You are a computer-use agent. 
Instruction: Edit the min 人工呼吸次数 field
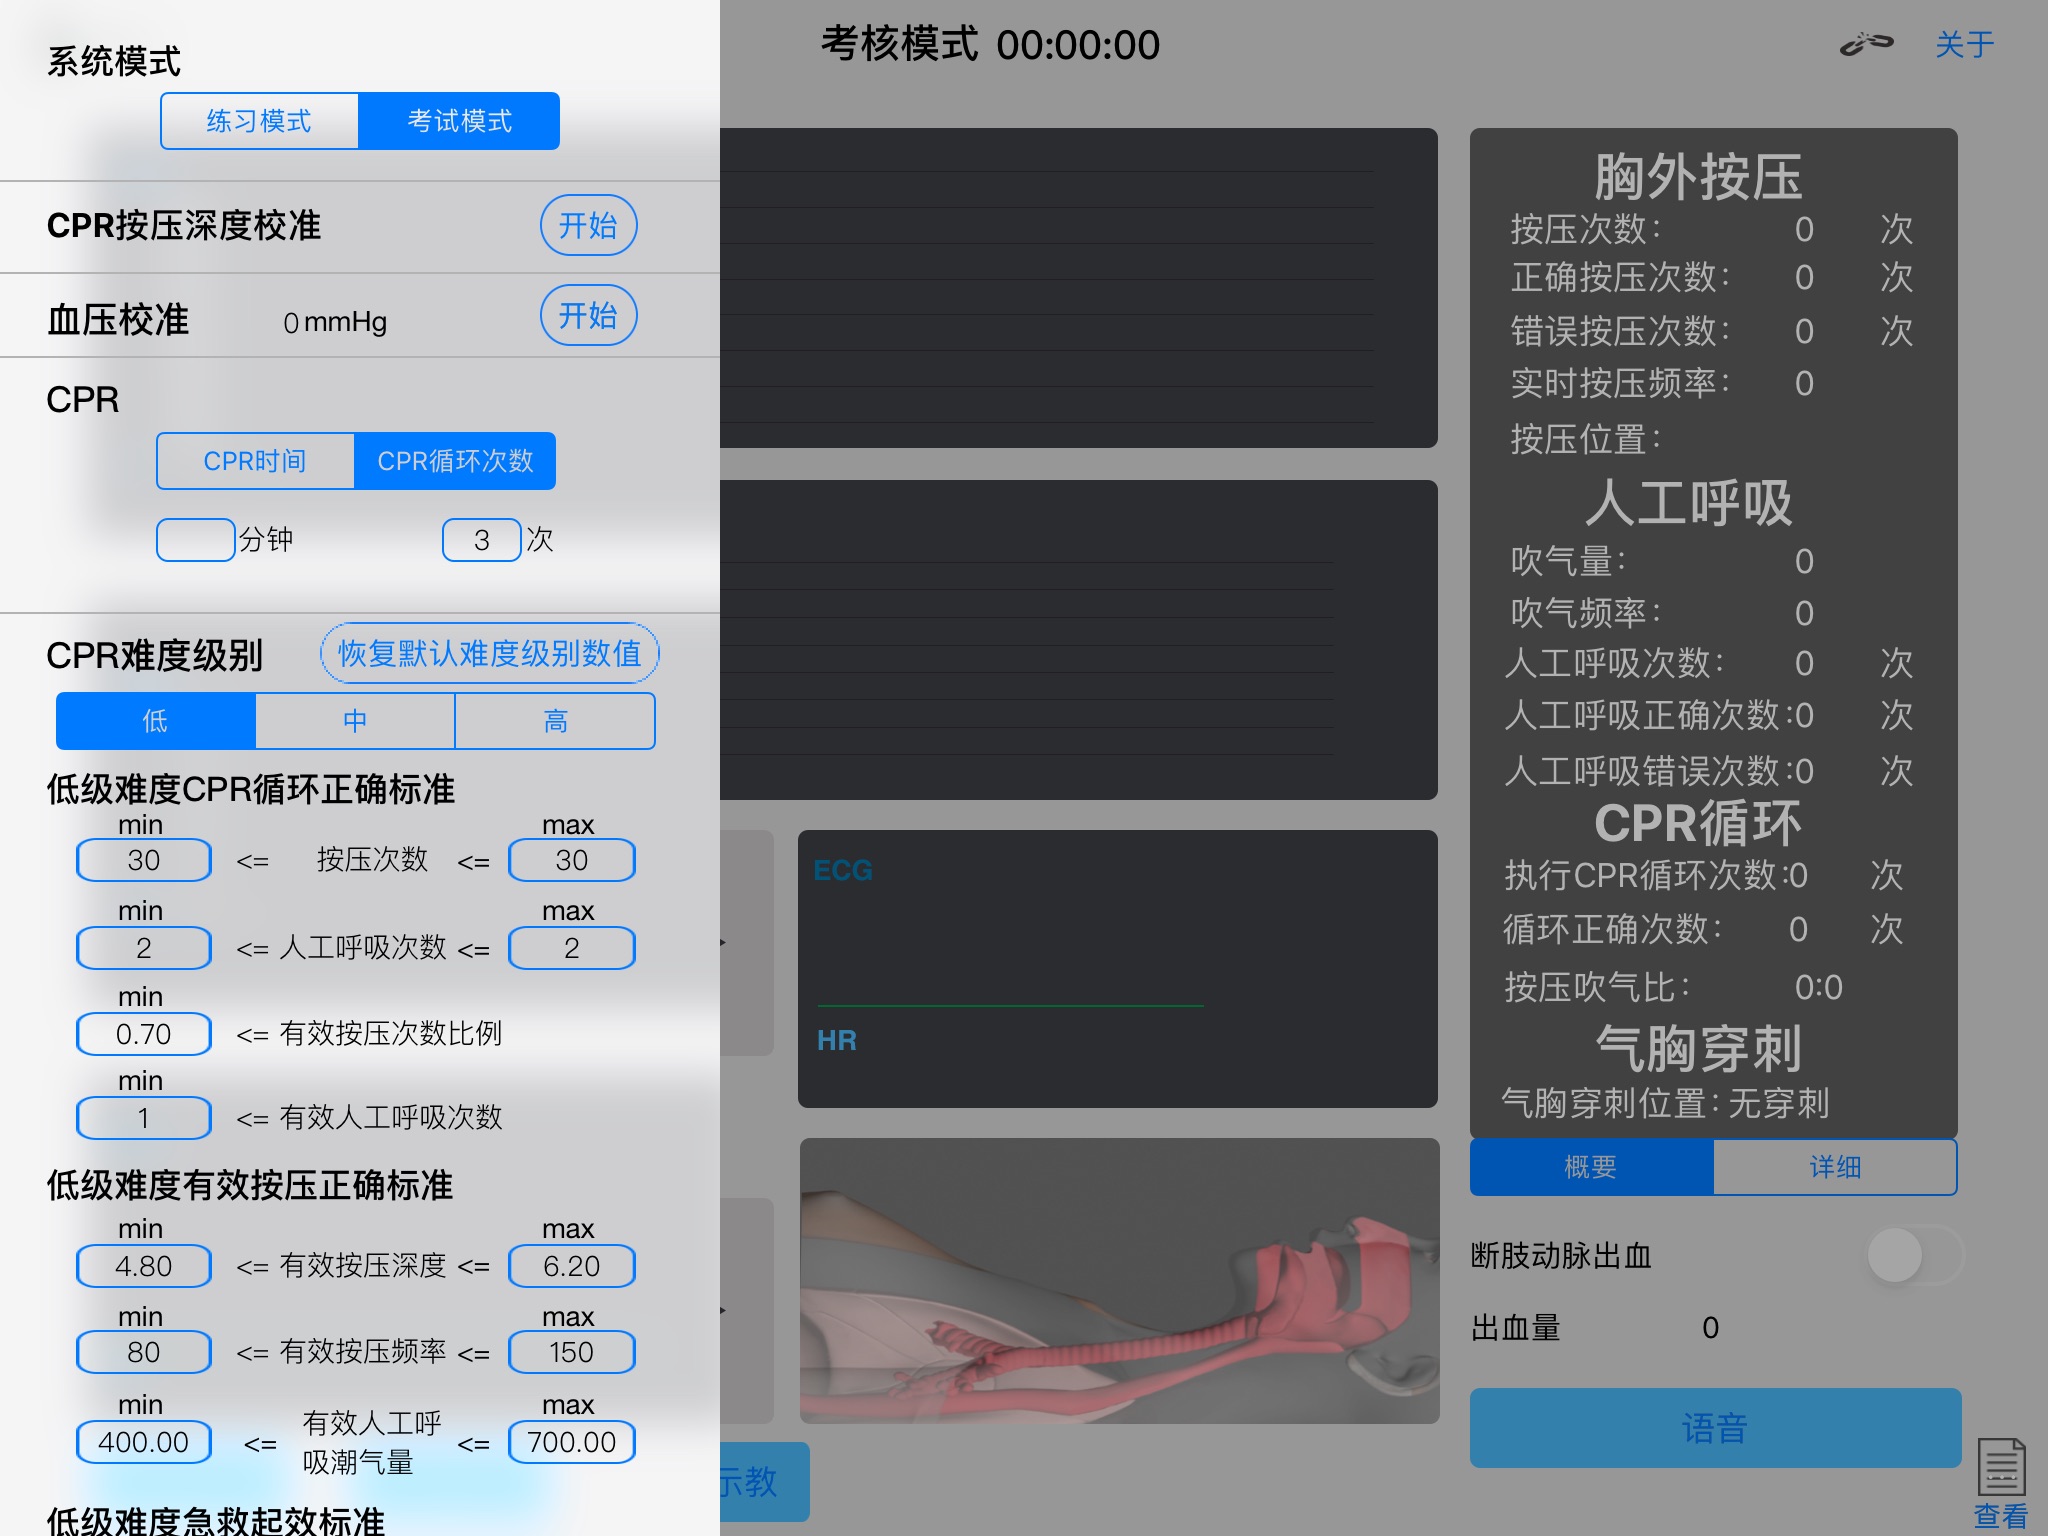144,948
